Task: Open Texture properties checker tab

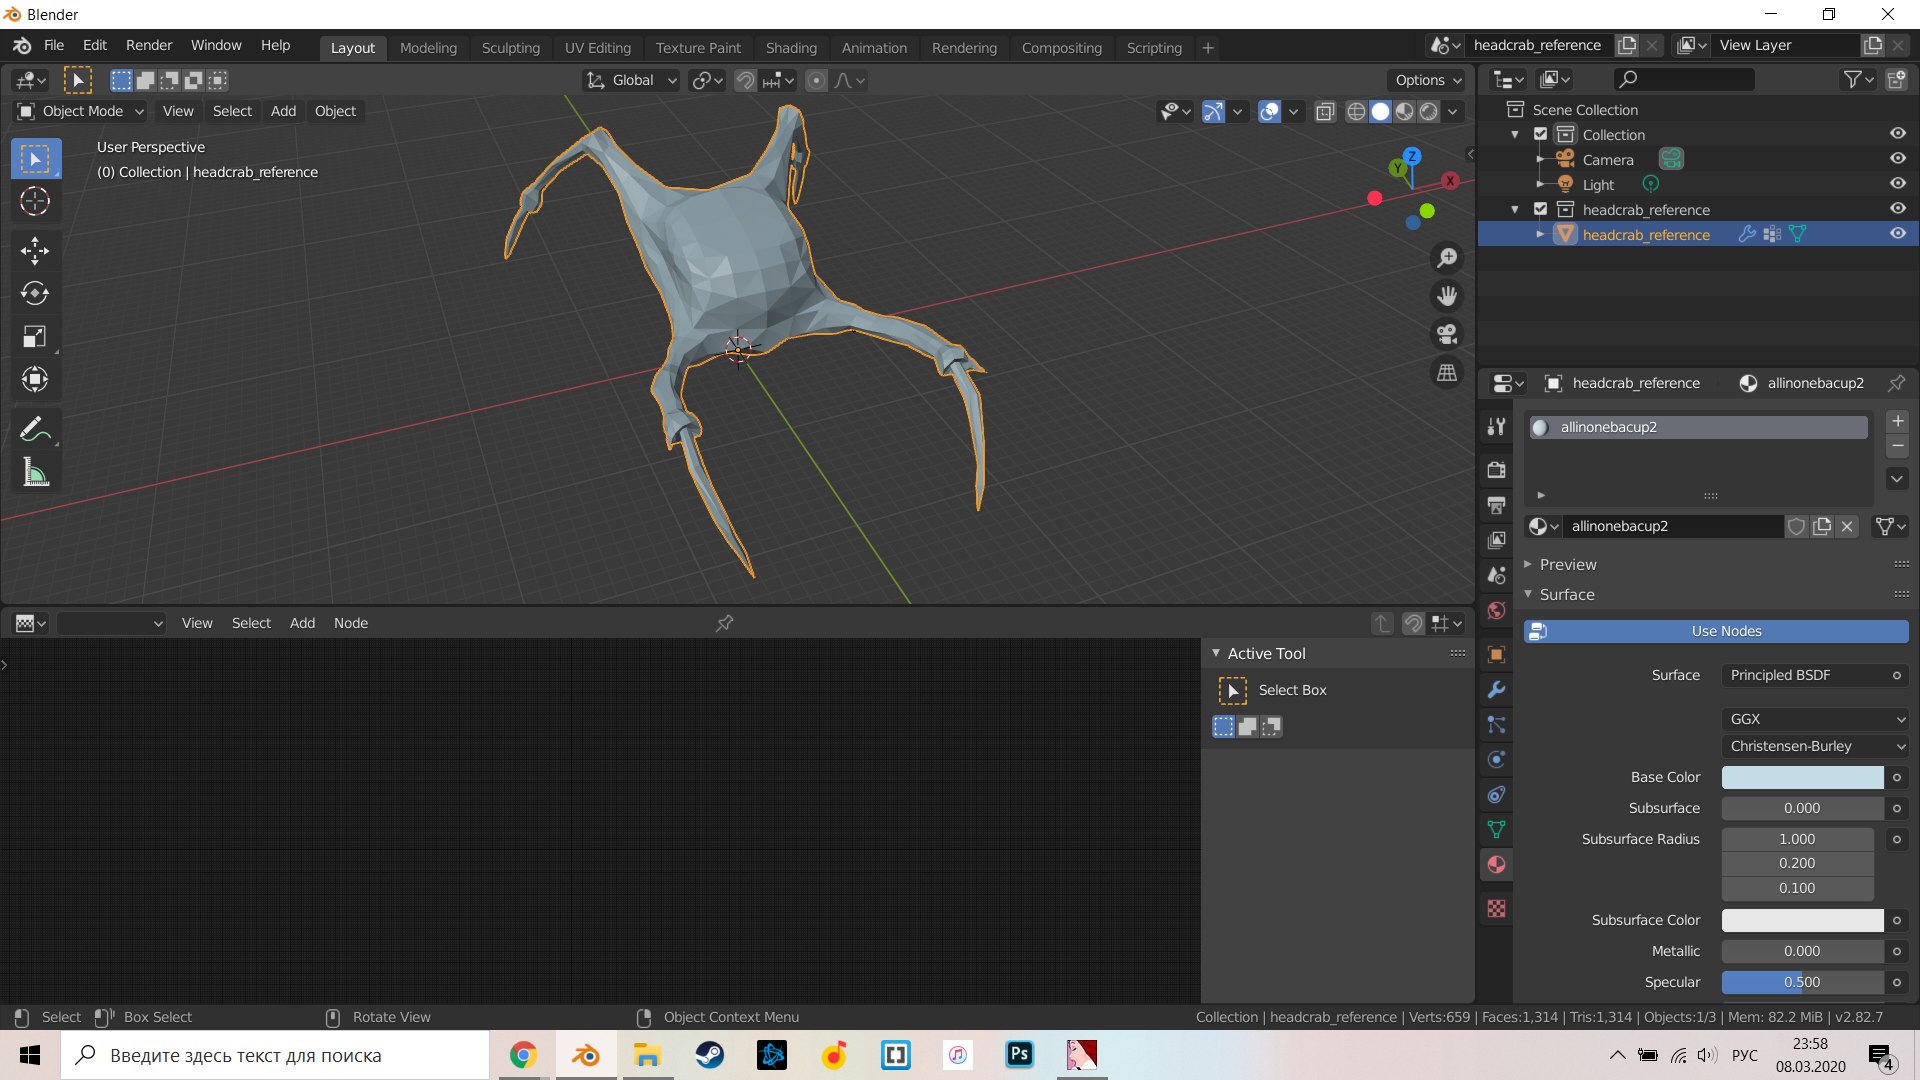Action: click(x=1496, y=909)
